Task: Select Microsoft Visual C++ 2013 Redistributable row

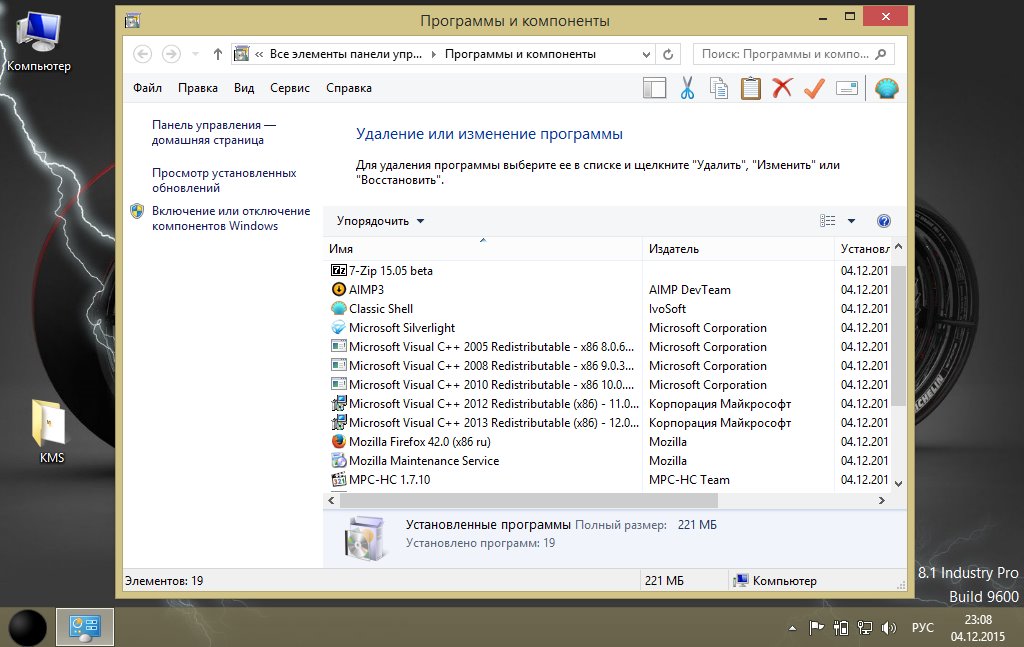Action: click(x=609, y=422)
